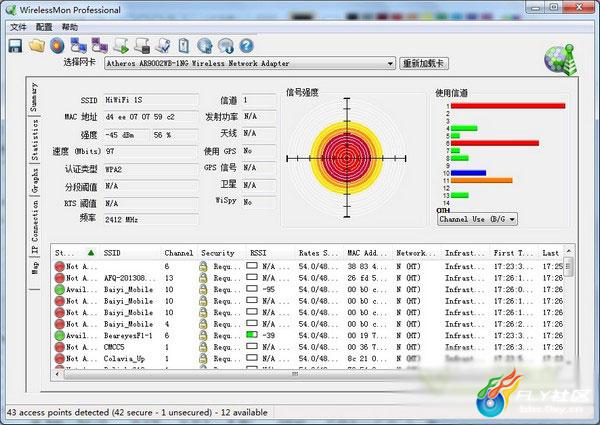The image size is (600, 425).
Task: Open the Channel Use B/G dropdown
Action: tap(477, 219)
